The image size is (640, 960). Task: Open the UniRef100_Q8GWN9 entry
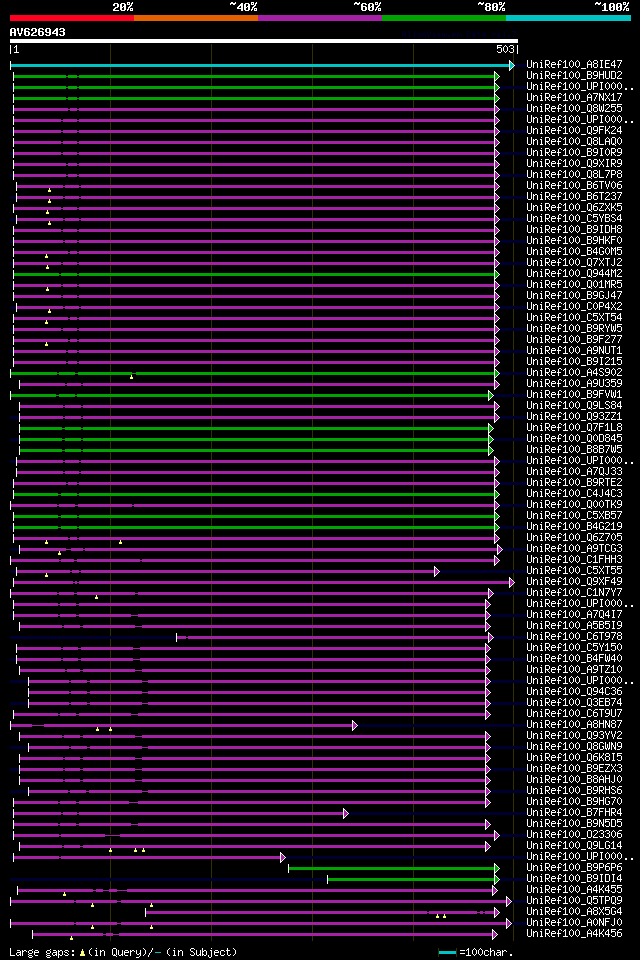pos(574,748)
